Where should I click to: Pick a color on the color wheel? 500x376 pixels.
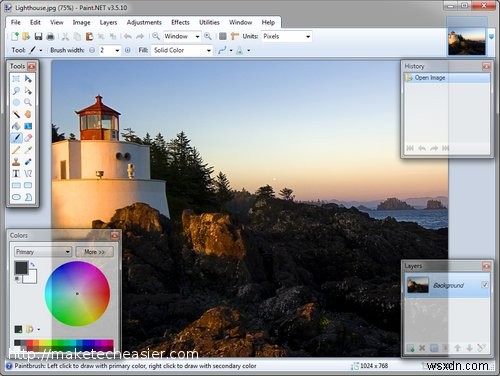point(77,294)
